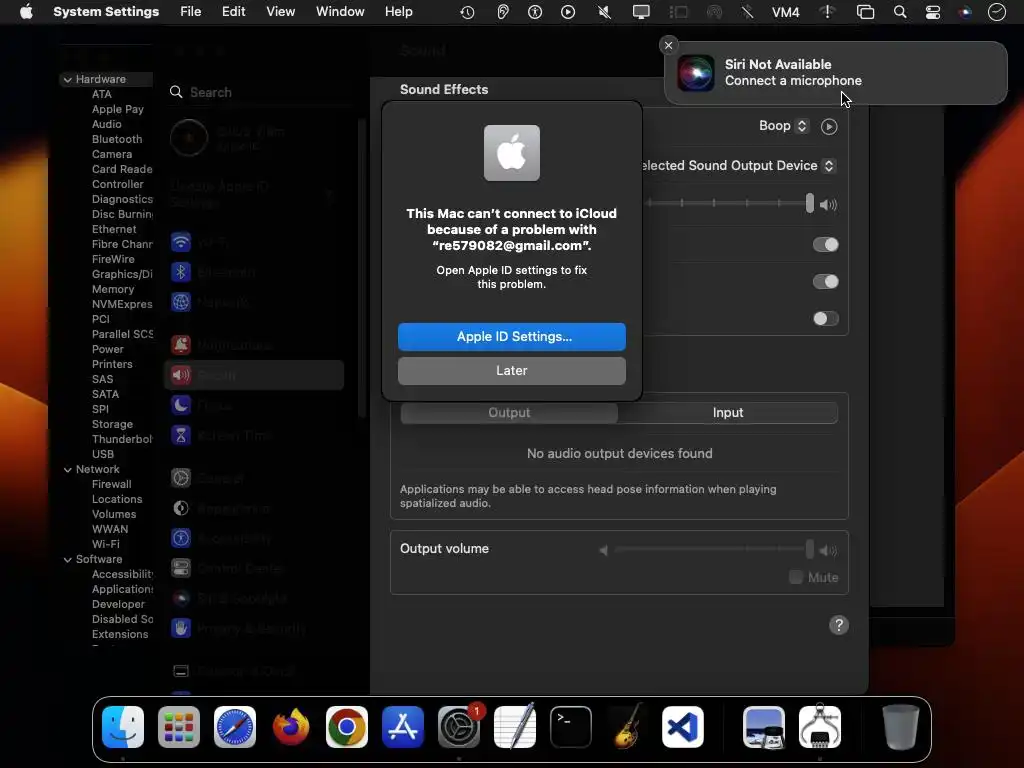
Task: Dismiss the Siri Not Available notification
Action: 668,45
